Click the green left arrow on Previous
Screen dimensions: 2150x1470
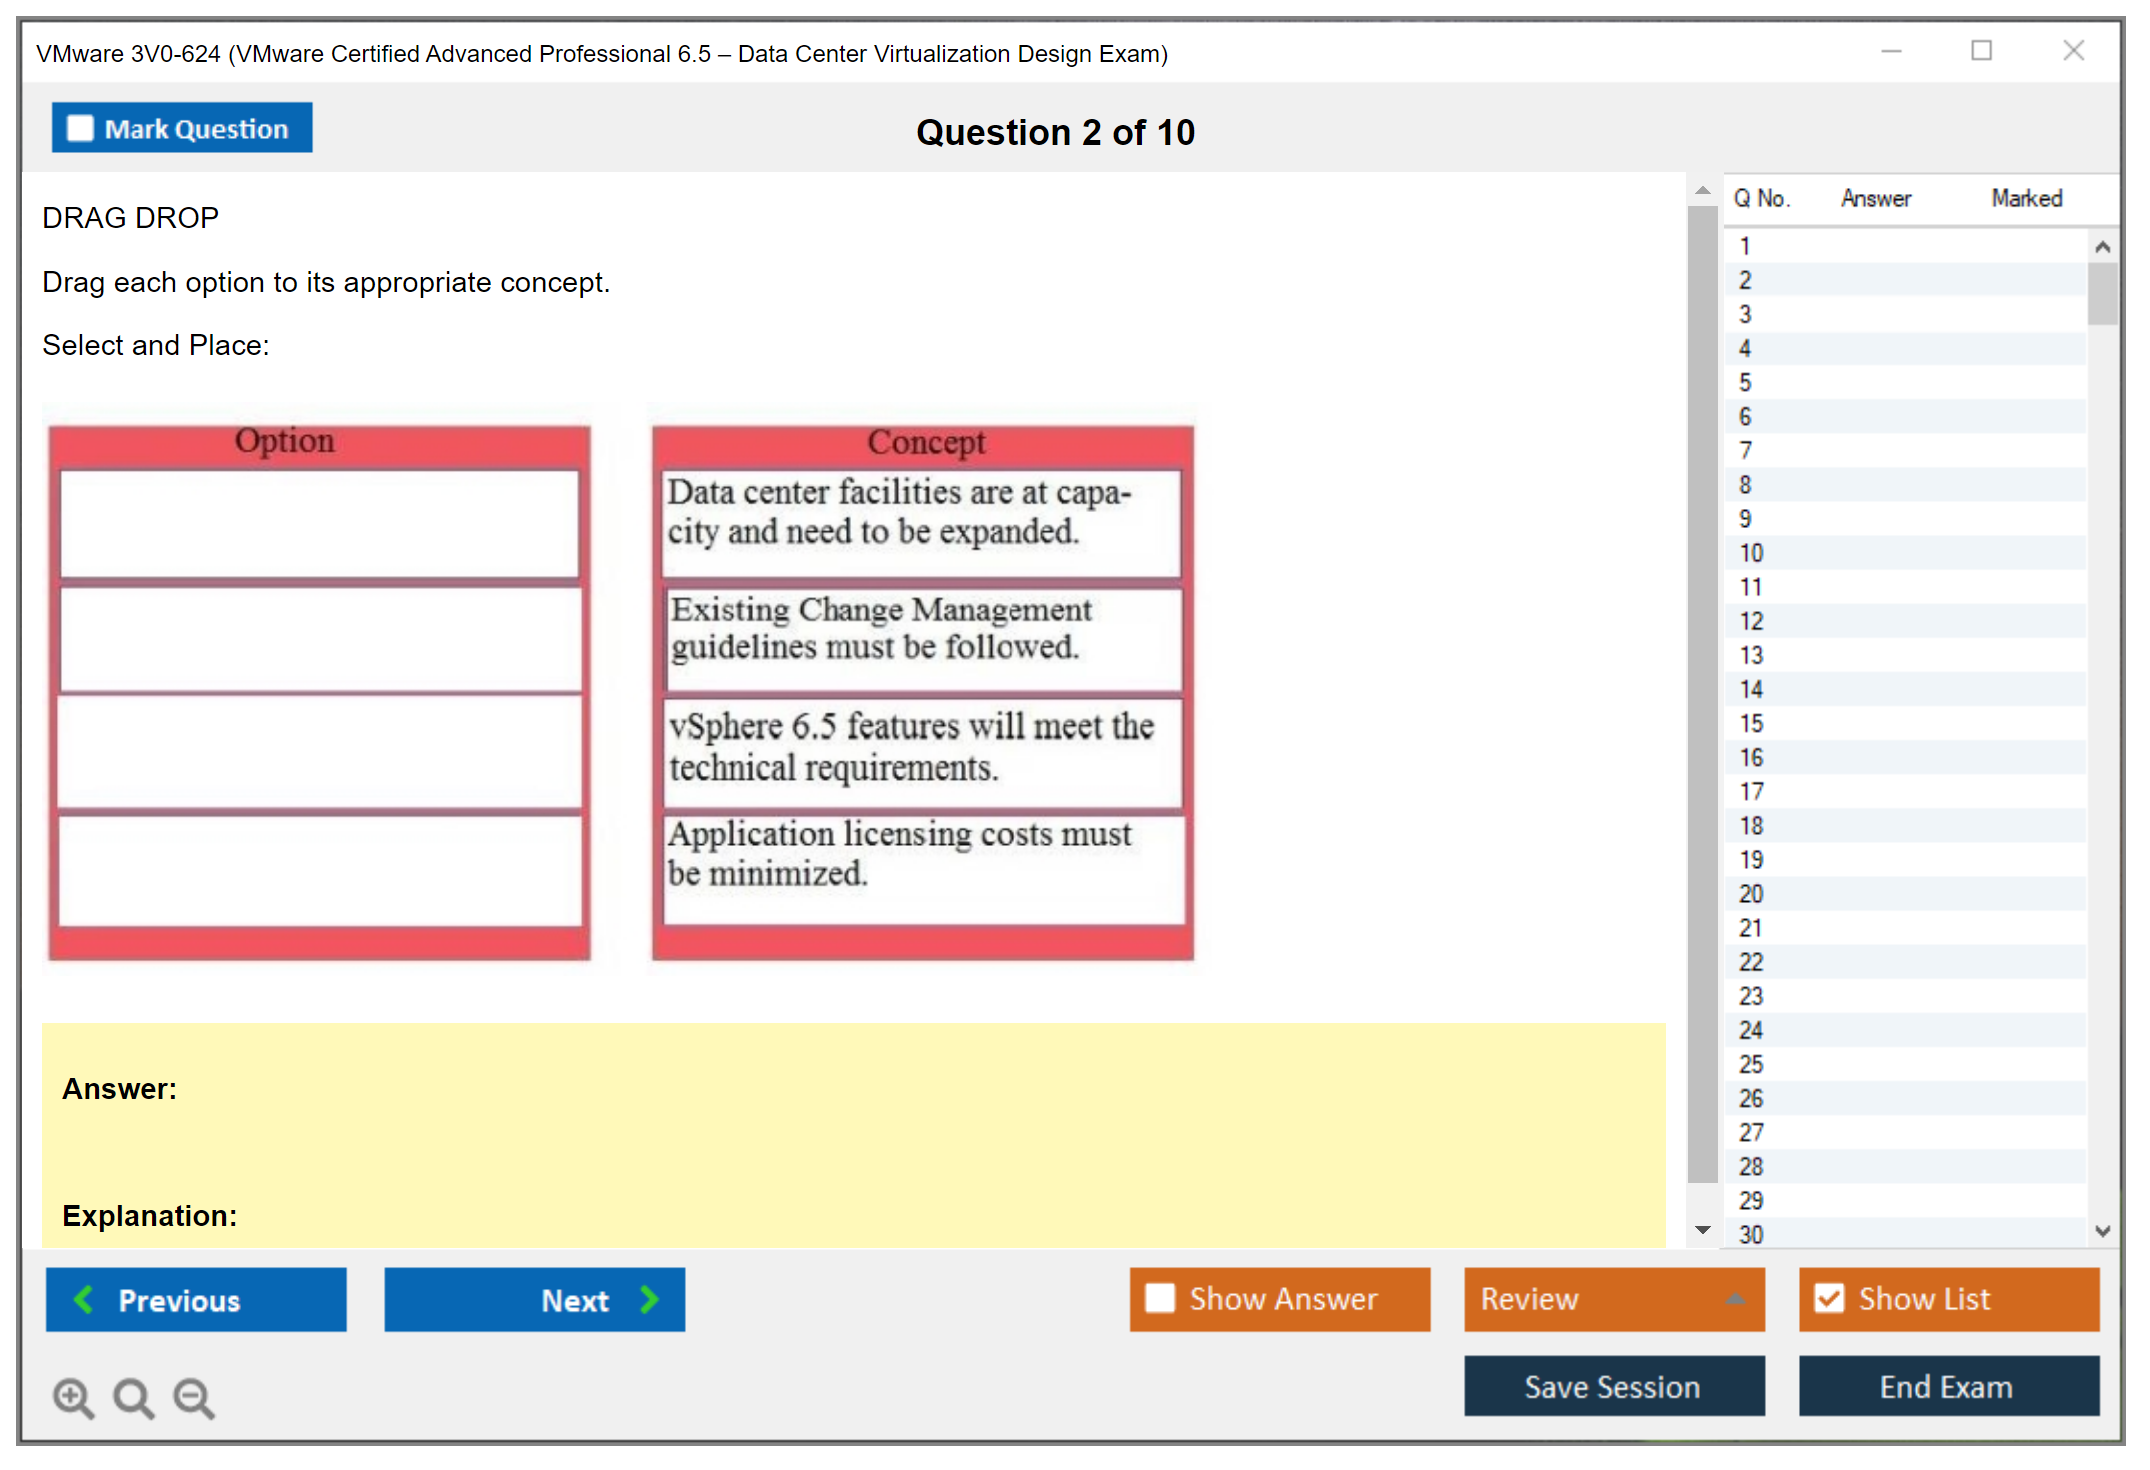click(84, 1299)
